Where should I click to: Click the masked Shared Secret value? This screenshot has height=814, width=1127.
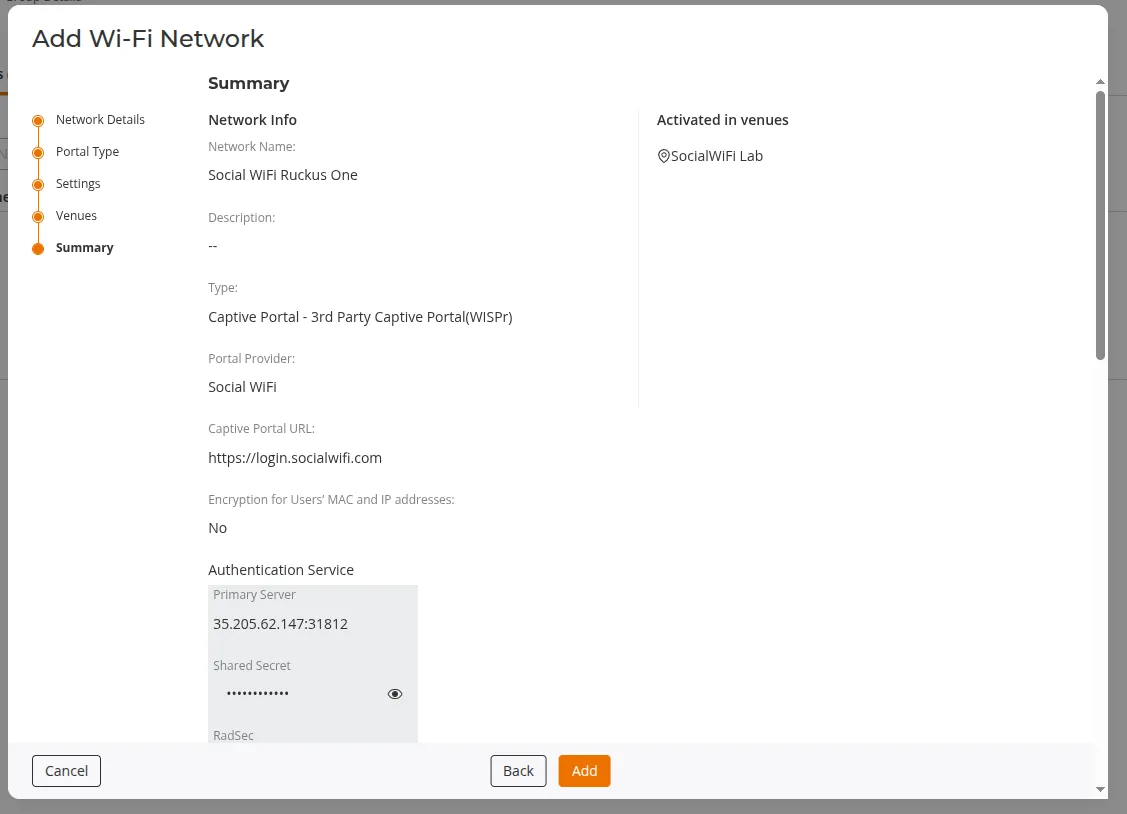pos(257,693)
